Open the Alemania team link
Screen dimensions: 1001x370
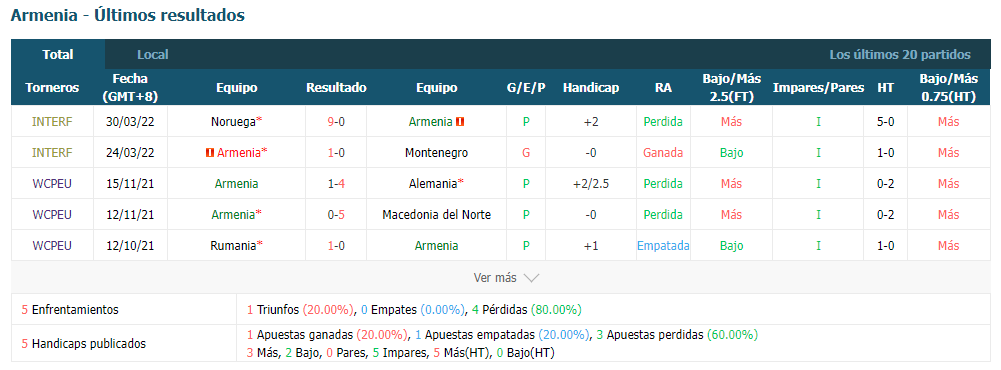click(x=433, y=184)
